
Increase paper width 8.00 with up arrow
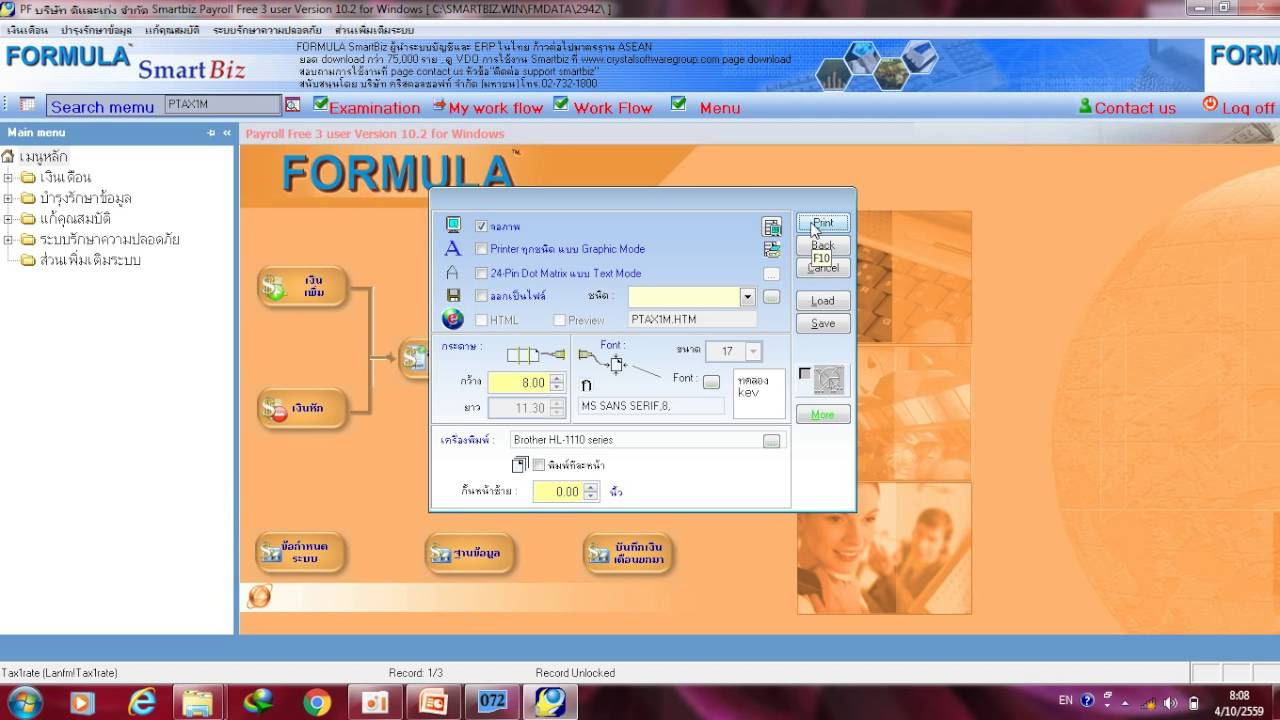click(x=557, y=378)
